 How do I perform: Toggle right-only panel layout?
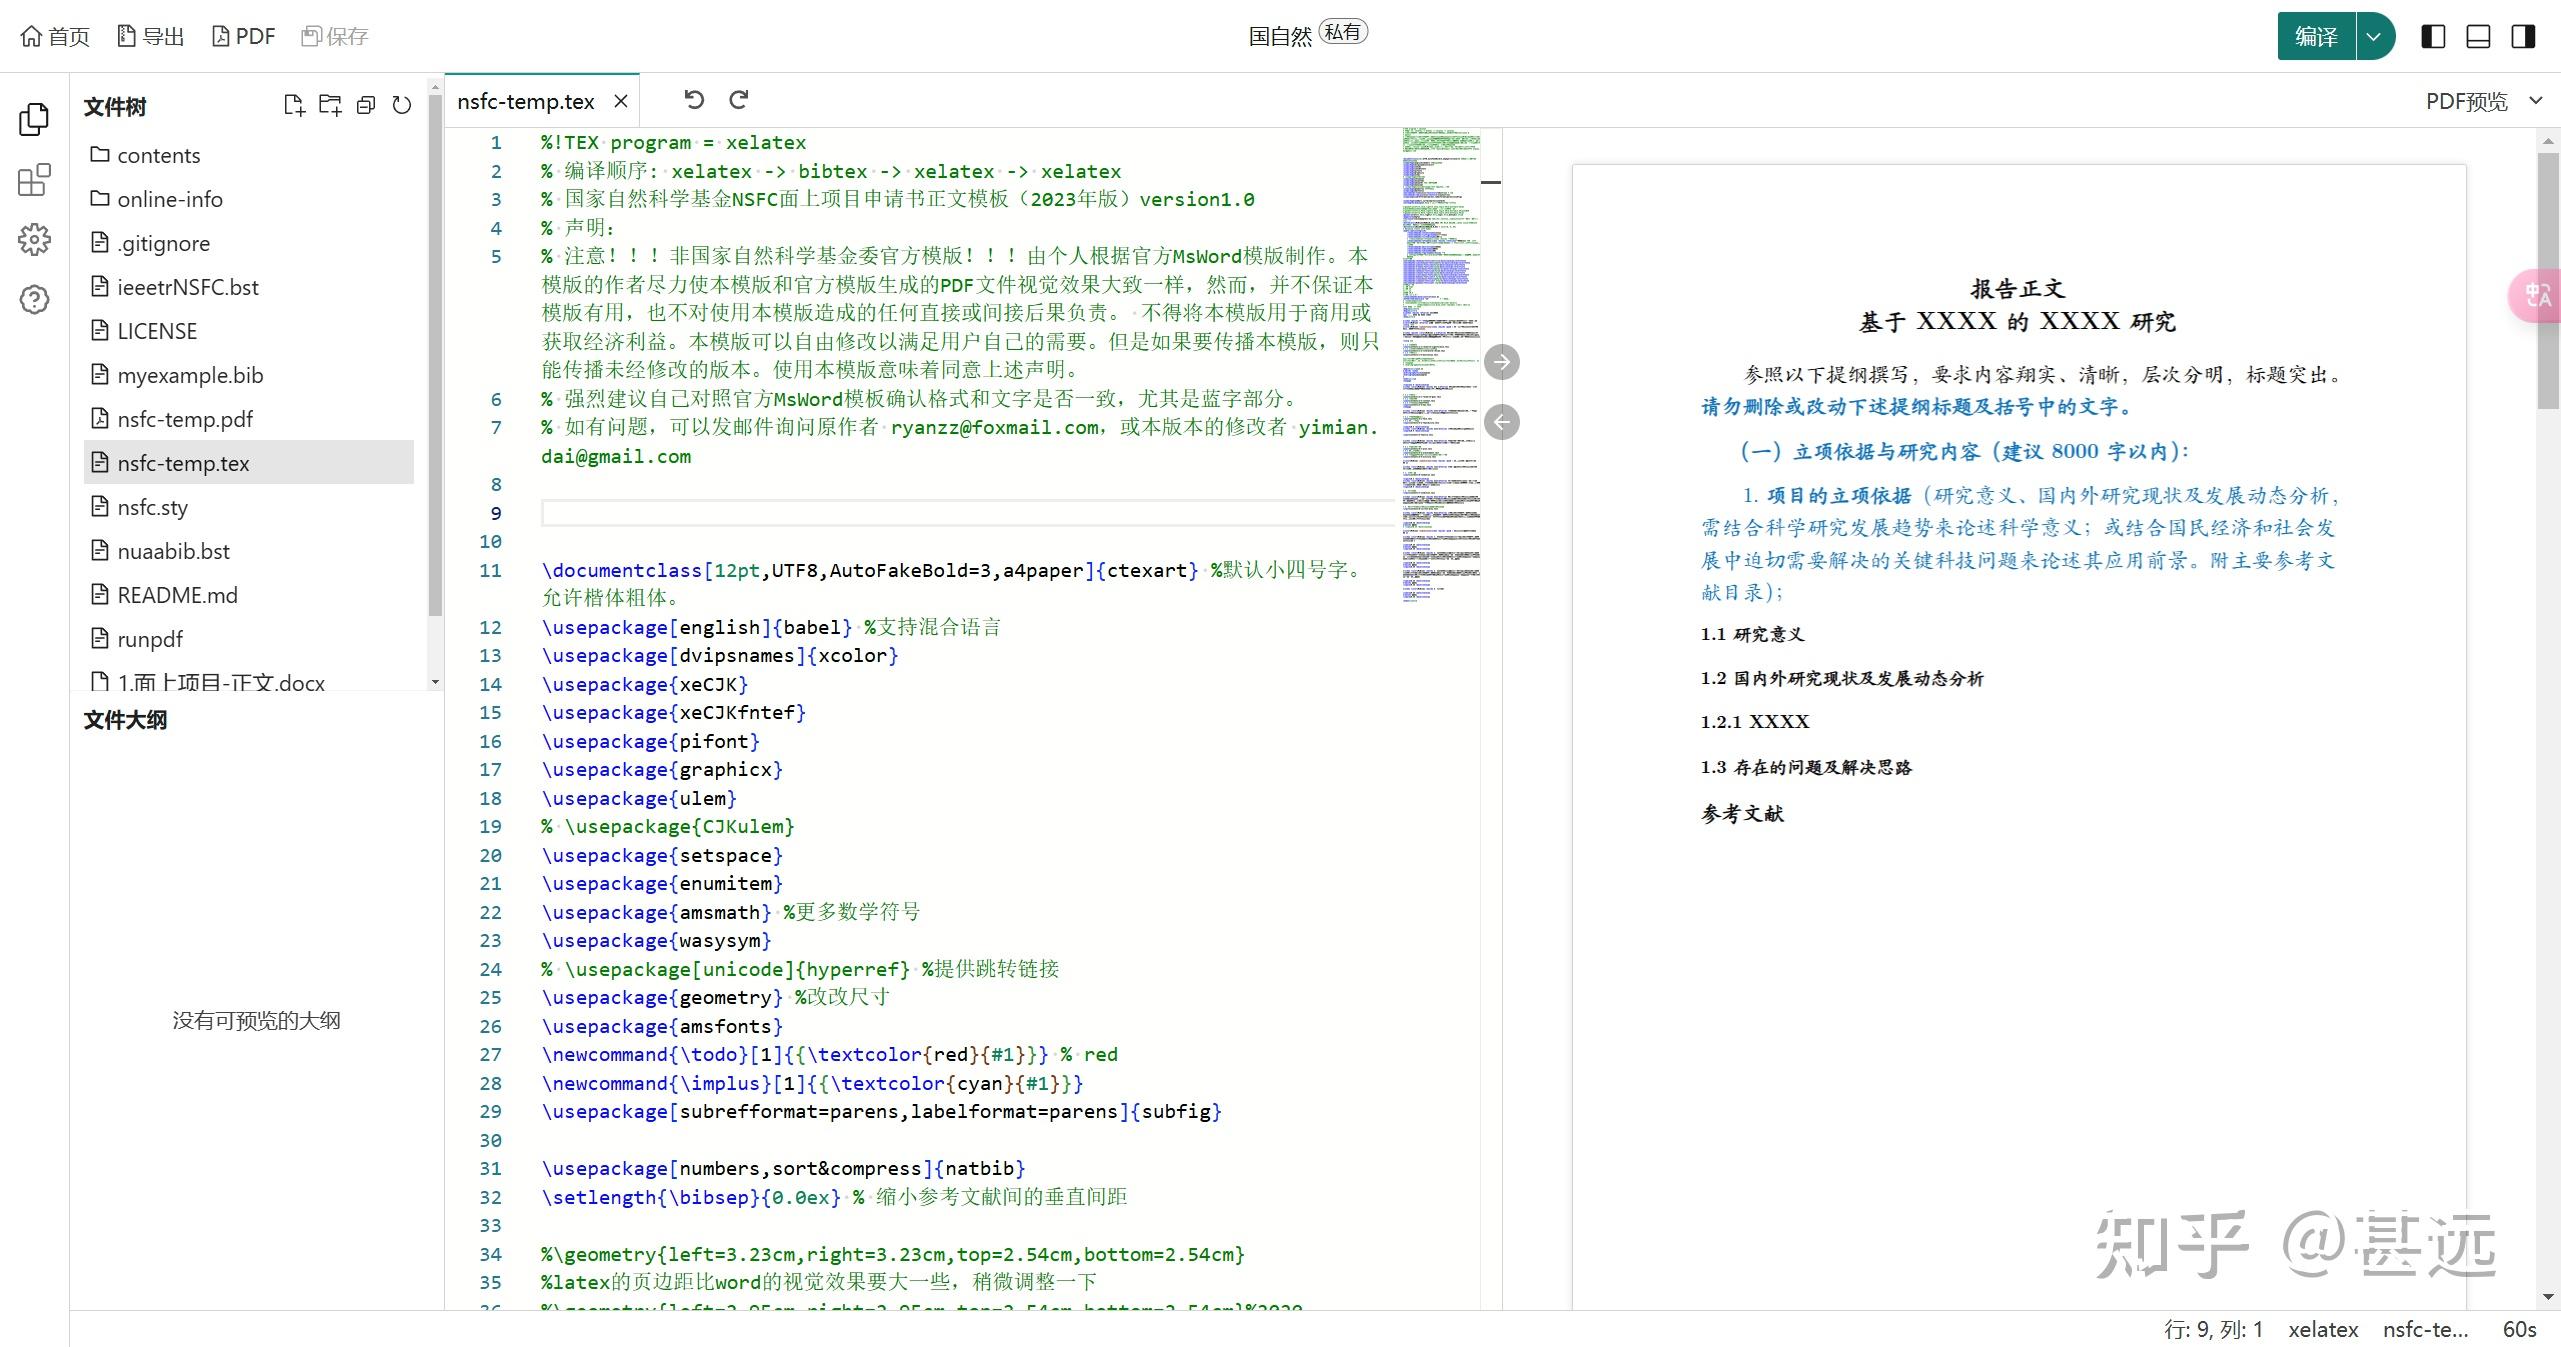click(x=2523, y=37)
